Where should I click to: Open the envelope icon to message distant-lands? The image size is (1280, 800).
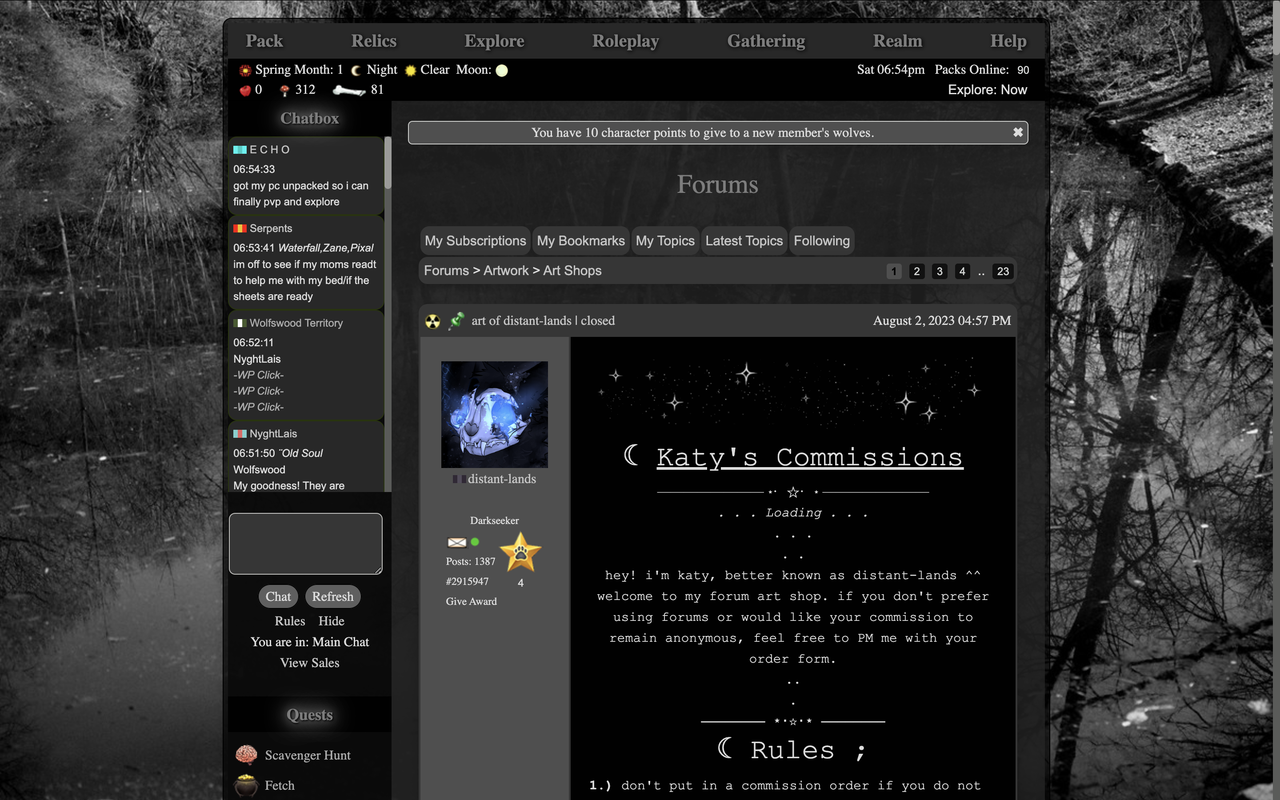click(x=455, y=542)
